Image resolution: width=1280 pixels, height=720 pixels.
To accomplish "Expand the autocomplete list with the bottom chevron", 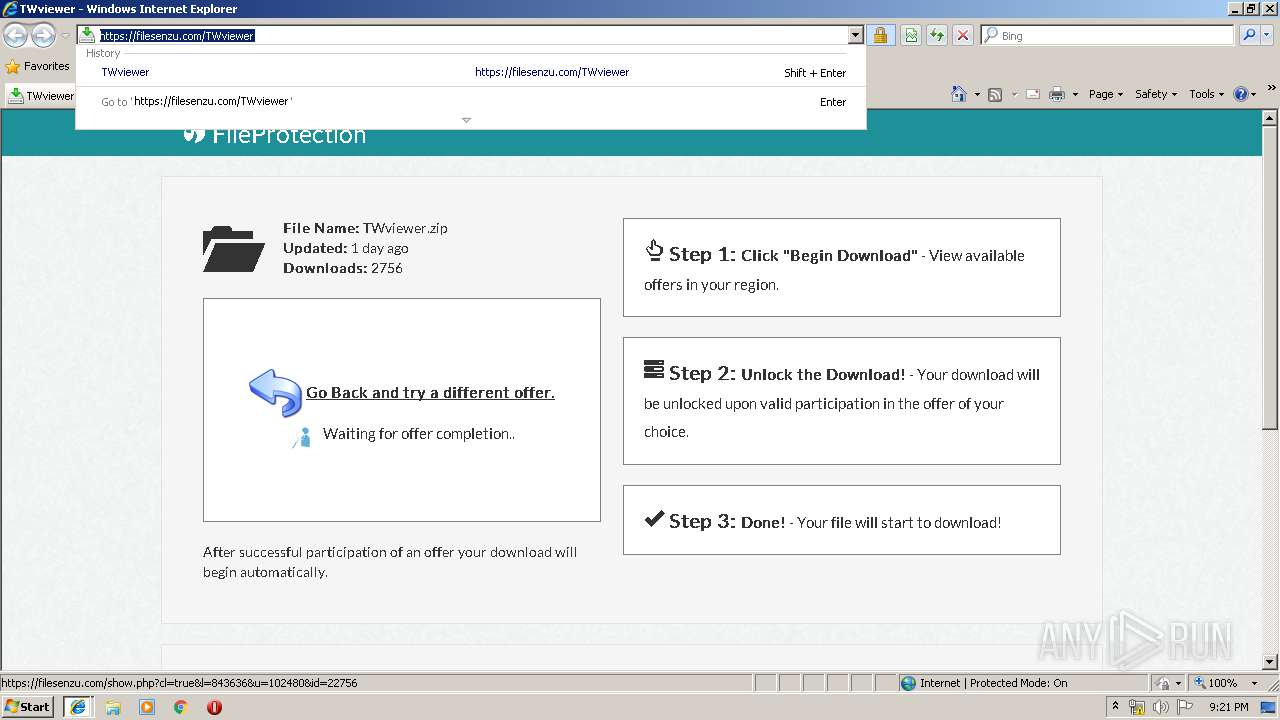I will coord(466,120).
